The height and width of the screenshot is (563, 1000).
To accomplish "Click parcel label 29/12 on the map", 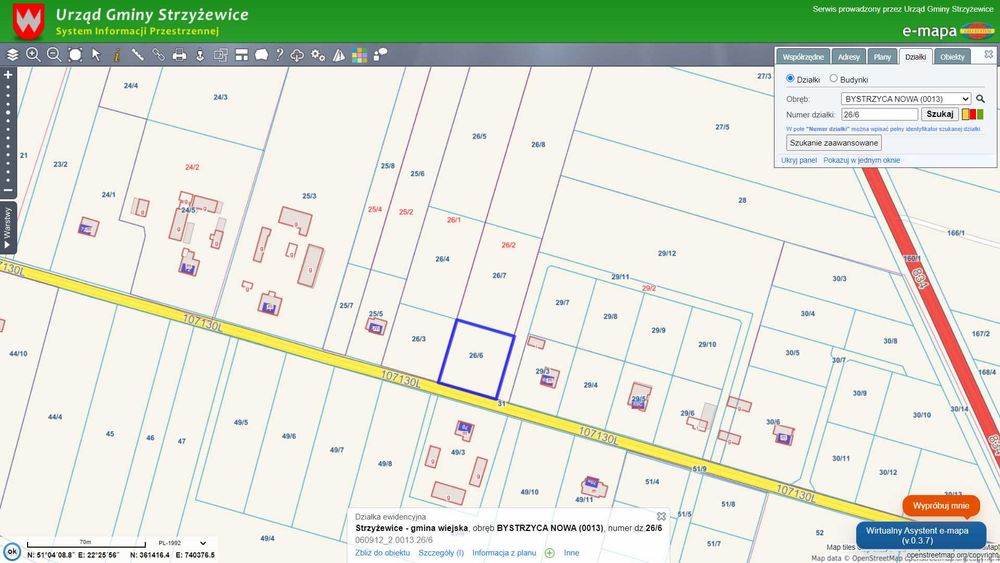I will [x=666, y=253].
